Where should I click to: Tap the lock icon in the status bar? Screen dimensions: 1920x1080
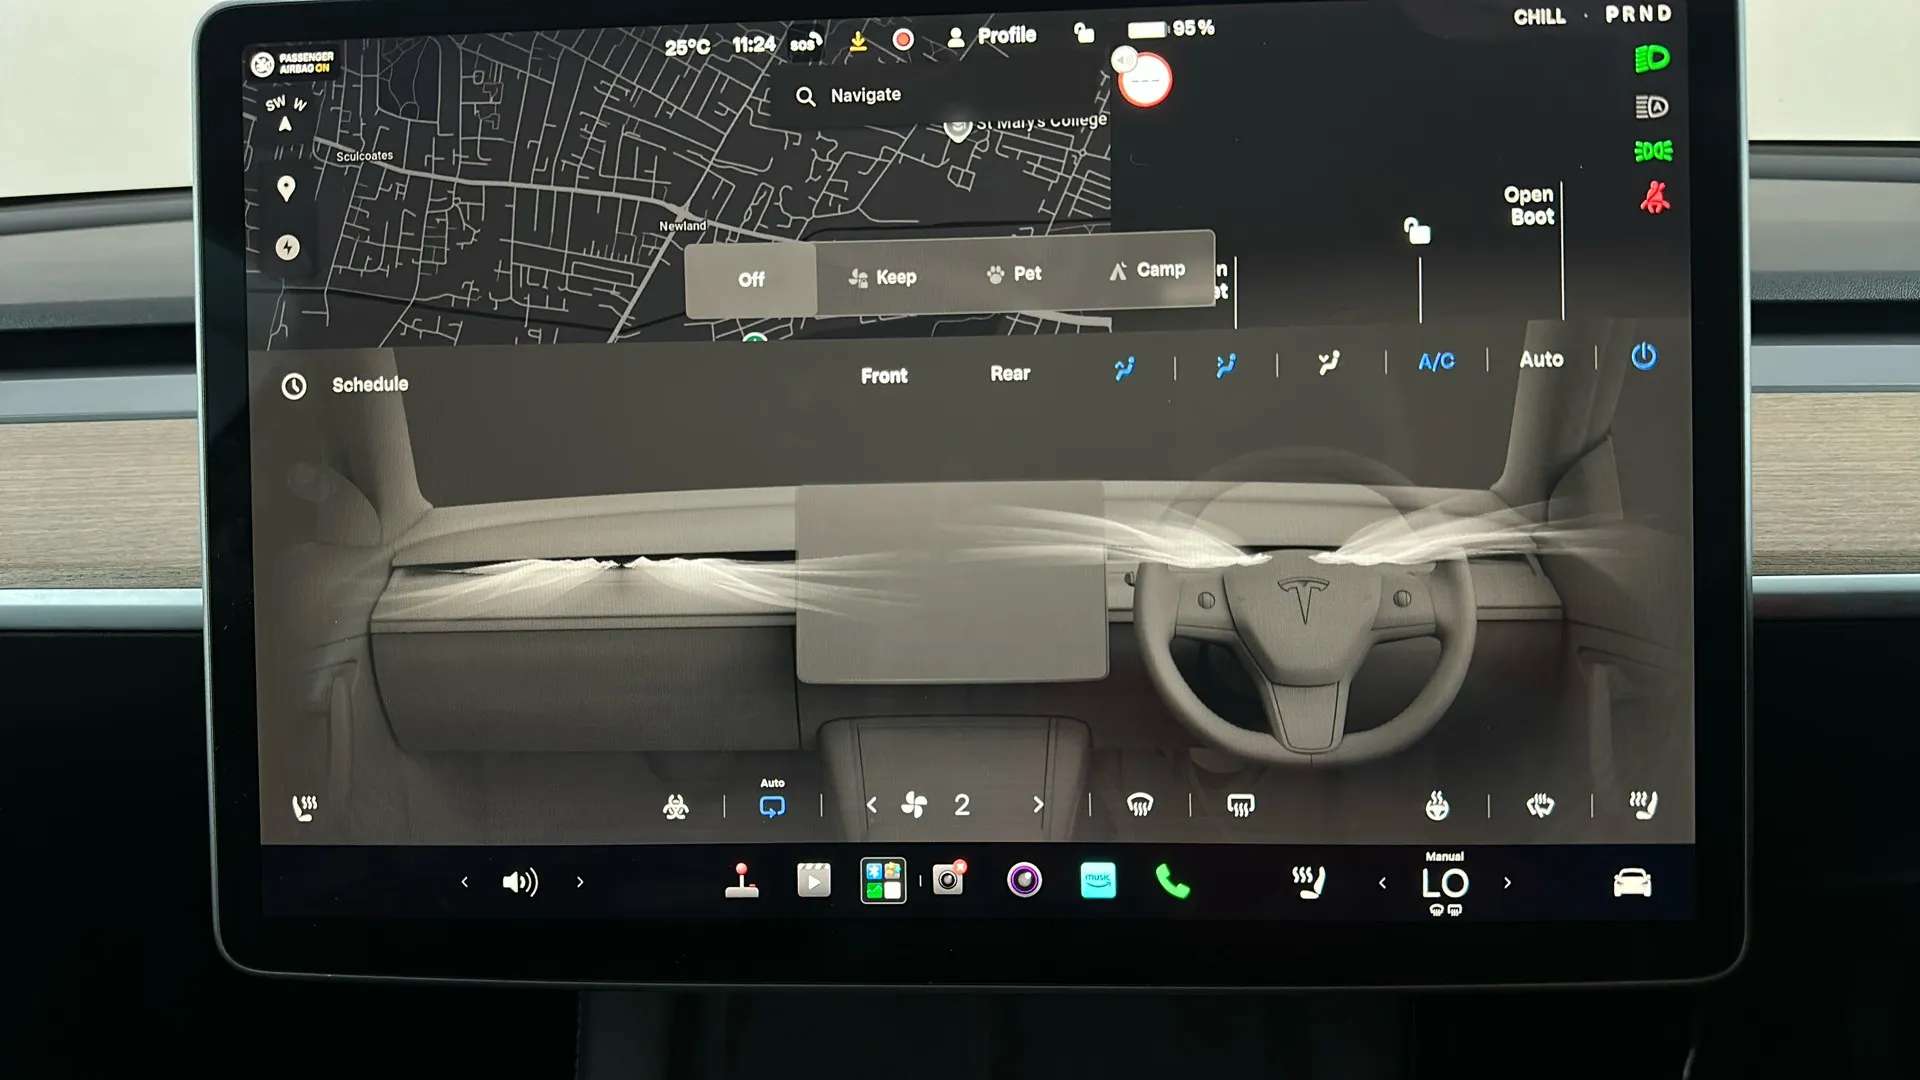tap(1084, 33)
